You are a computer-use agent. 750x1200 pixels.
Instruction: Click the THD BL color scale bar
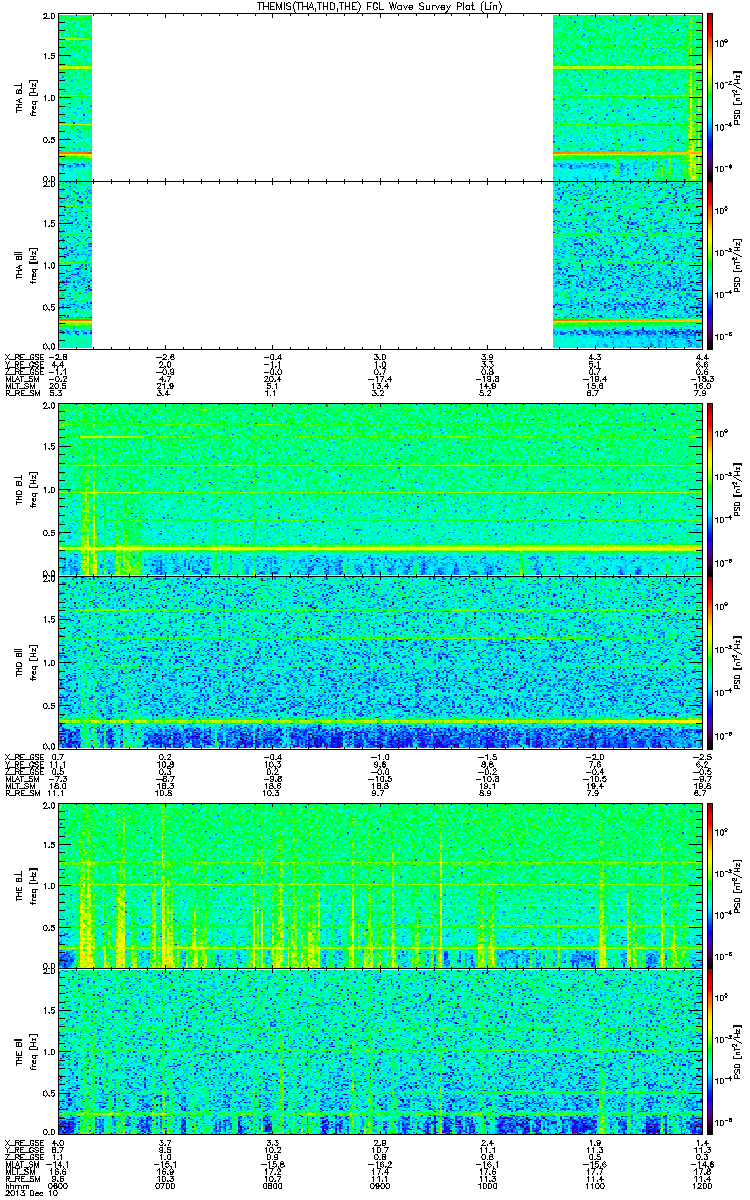coord(711,489)
